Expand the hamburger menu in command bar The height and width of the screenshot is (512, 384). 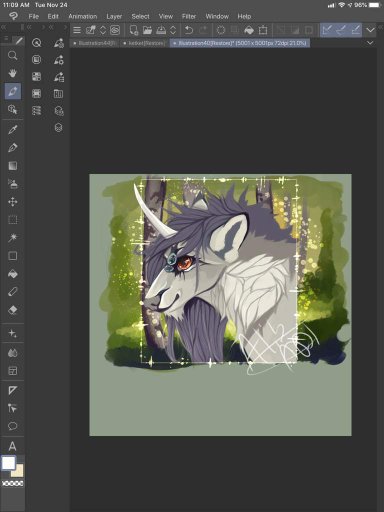(x=77, y=30)
